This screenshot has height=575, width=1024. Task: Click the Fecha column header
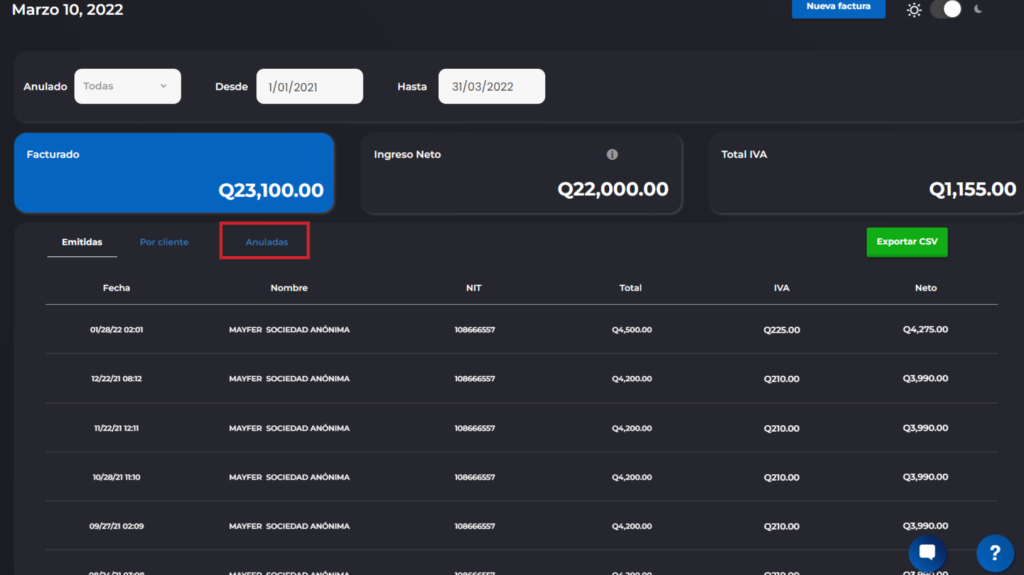tap(116, 288)
